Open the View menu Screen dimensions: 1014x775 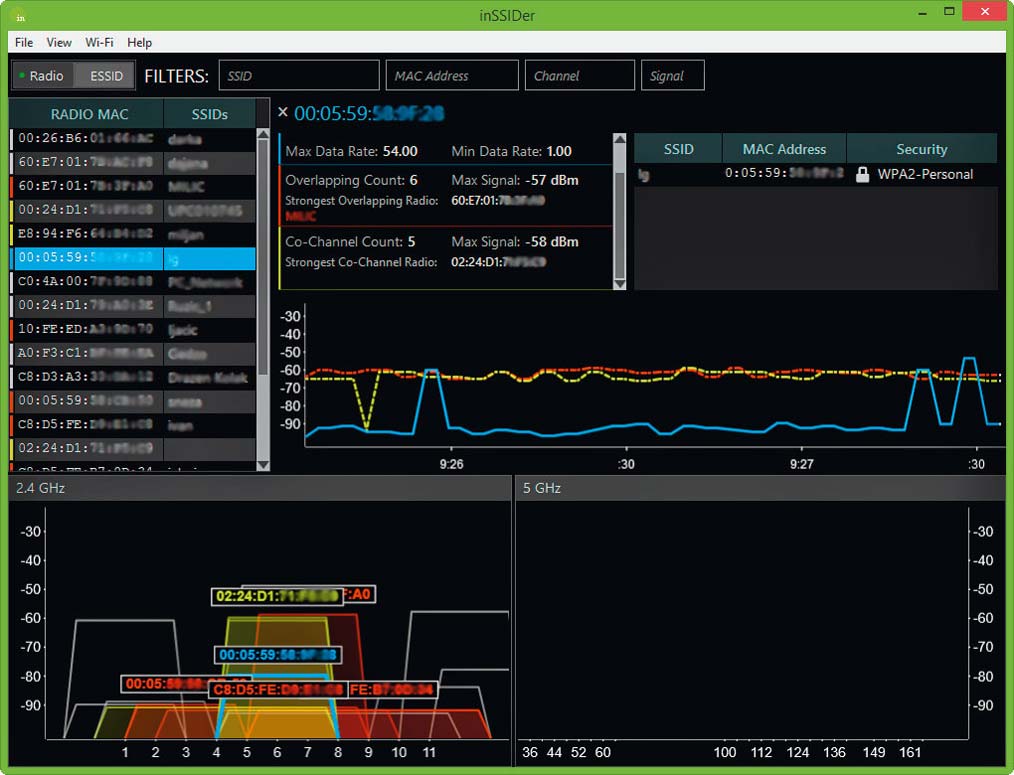click(x=59, y=43)
